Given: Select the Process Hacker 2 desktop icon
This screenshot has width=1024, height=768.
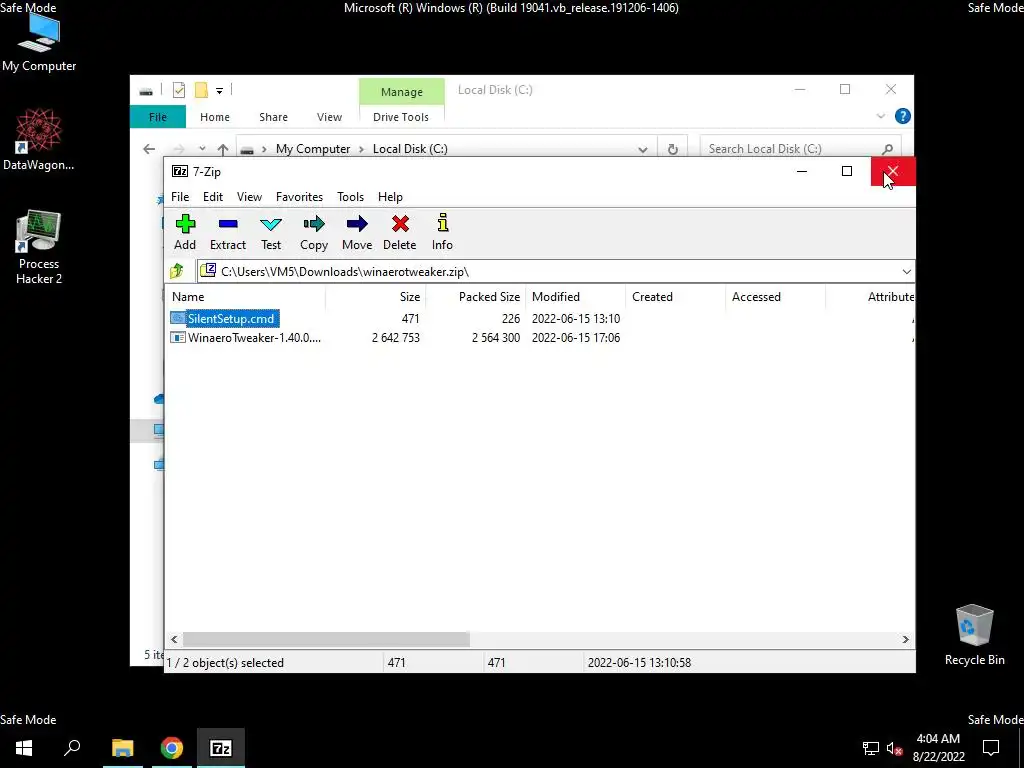Looking at the screenshot, I should click(39, 247).
